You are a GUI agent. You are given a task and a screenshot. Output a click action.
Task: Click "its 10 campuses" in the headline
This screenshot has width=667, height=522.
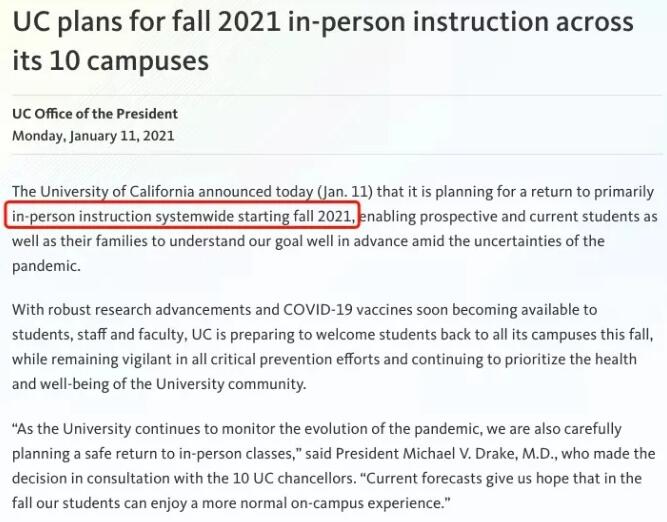[x=111, y=60]
